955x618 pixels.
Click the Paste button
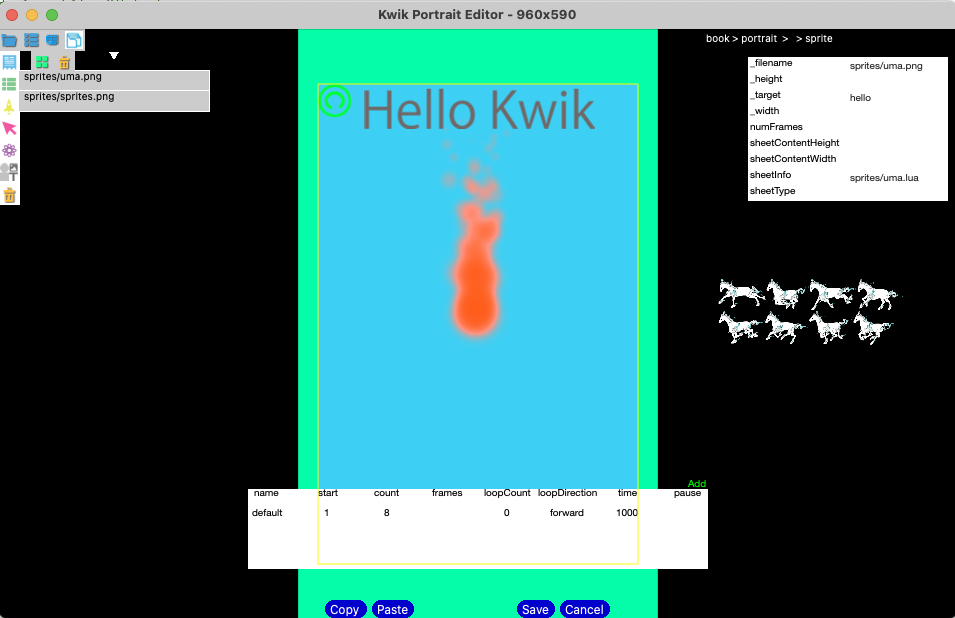click(392, 609)
